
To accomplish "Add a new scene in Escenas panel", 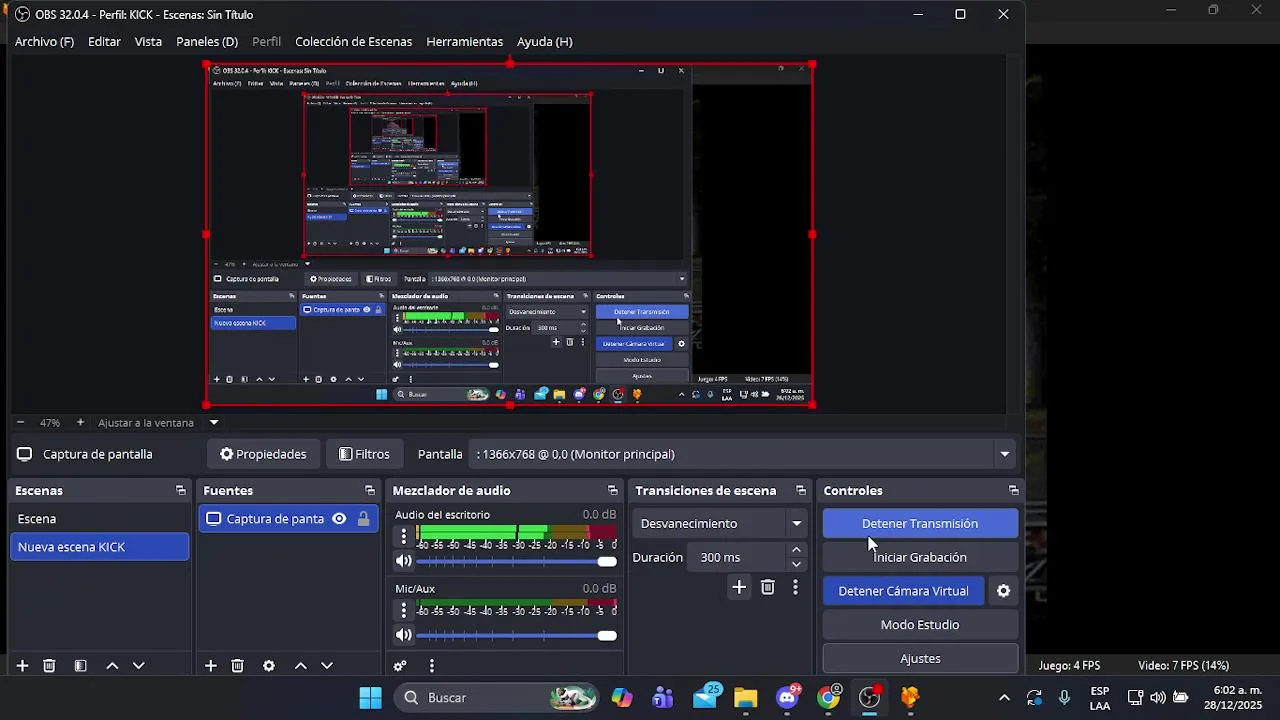I will (22, 666).
